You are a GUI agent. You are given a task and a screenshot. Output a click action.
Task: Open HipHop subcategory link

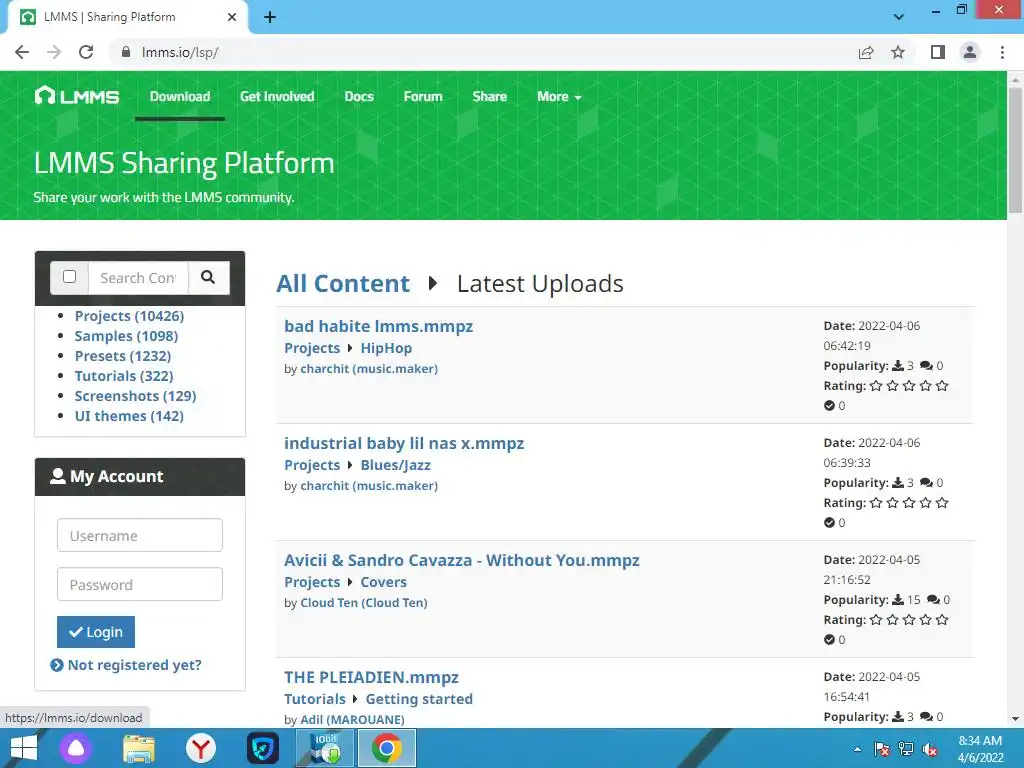click(386, 348)
